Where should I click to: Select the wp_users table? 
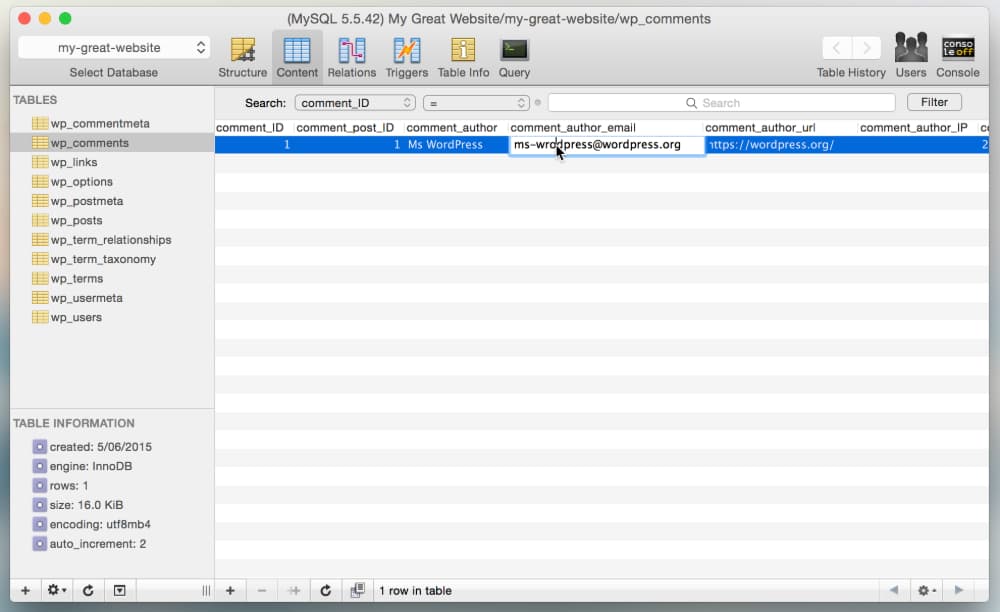[77, 317]
